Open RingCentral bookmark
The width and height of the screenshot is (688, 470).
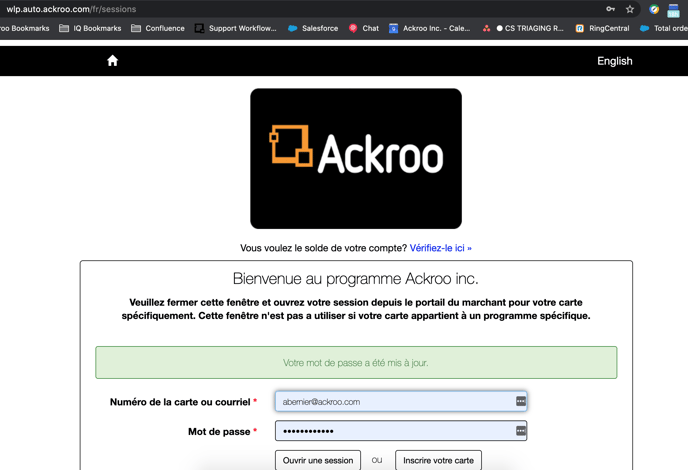coord(602,28)
